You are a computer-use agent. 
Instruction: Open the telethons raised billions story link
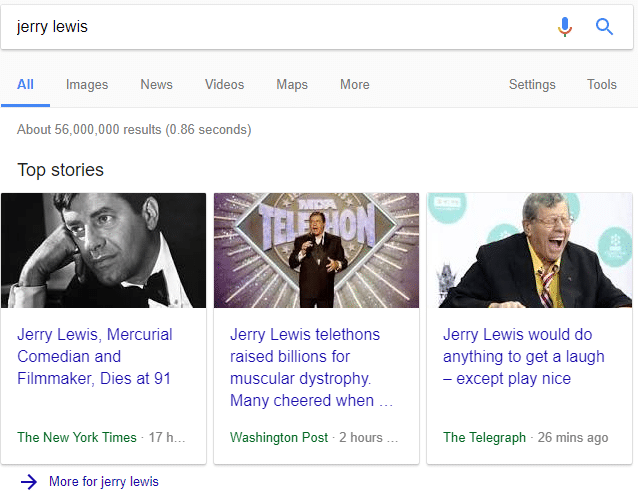pyautogui.click(x=311, y=368)
